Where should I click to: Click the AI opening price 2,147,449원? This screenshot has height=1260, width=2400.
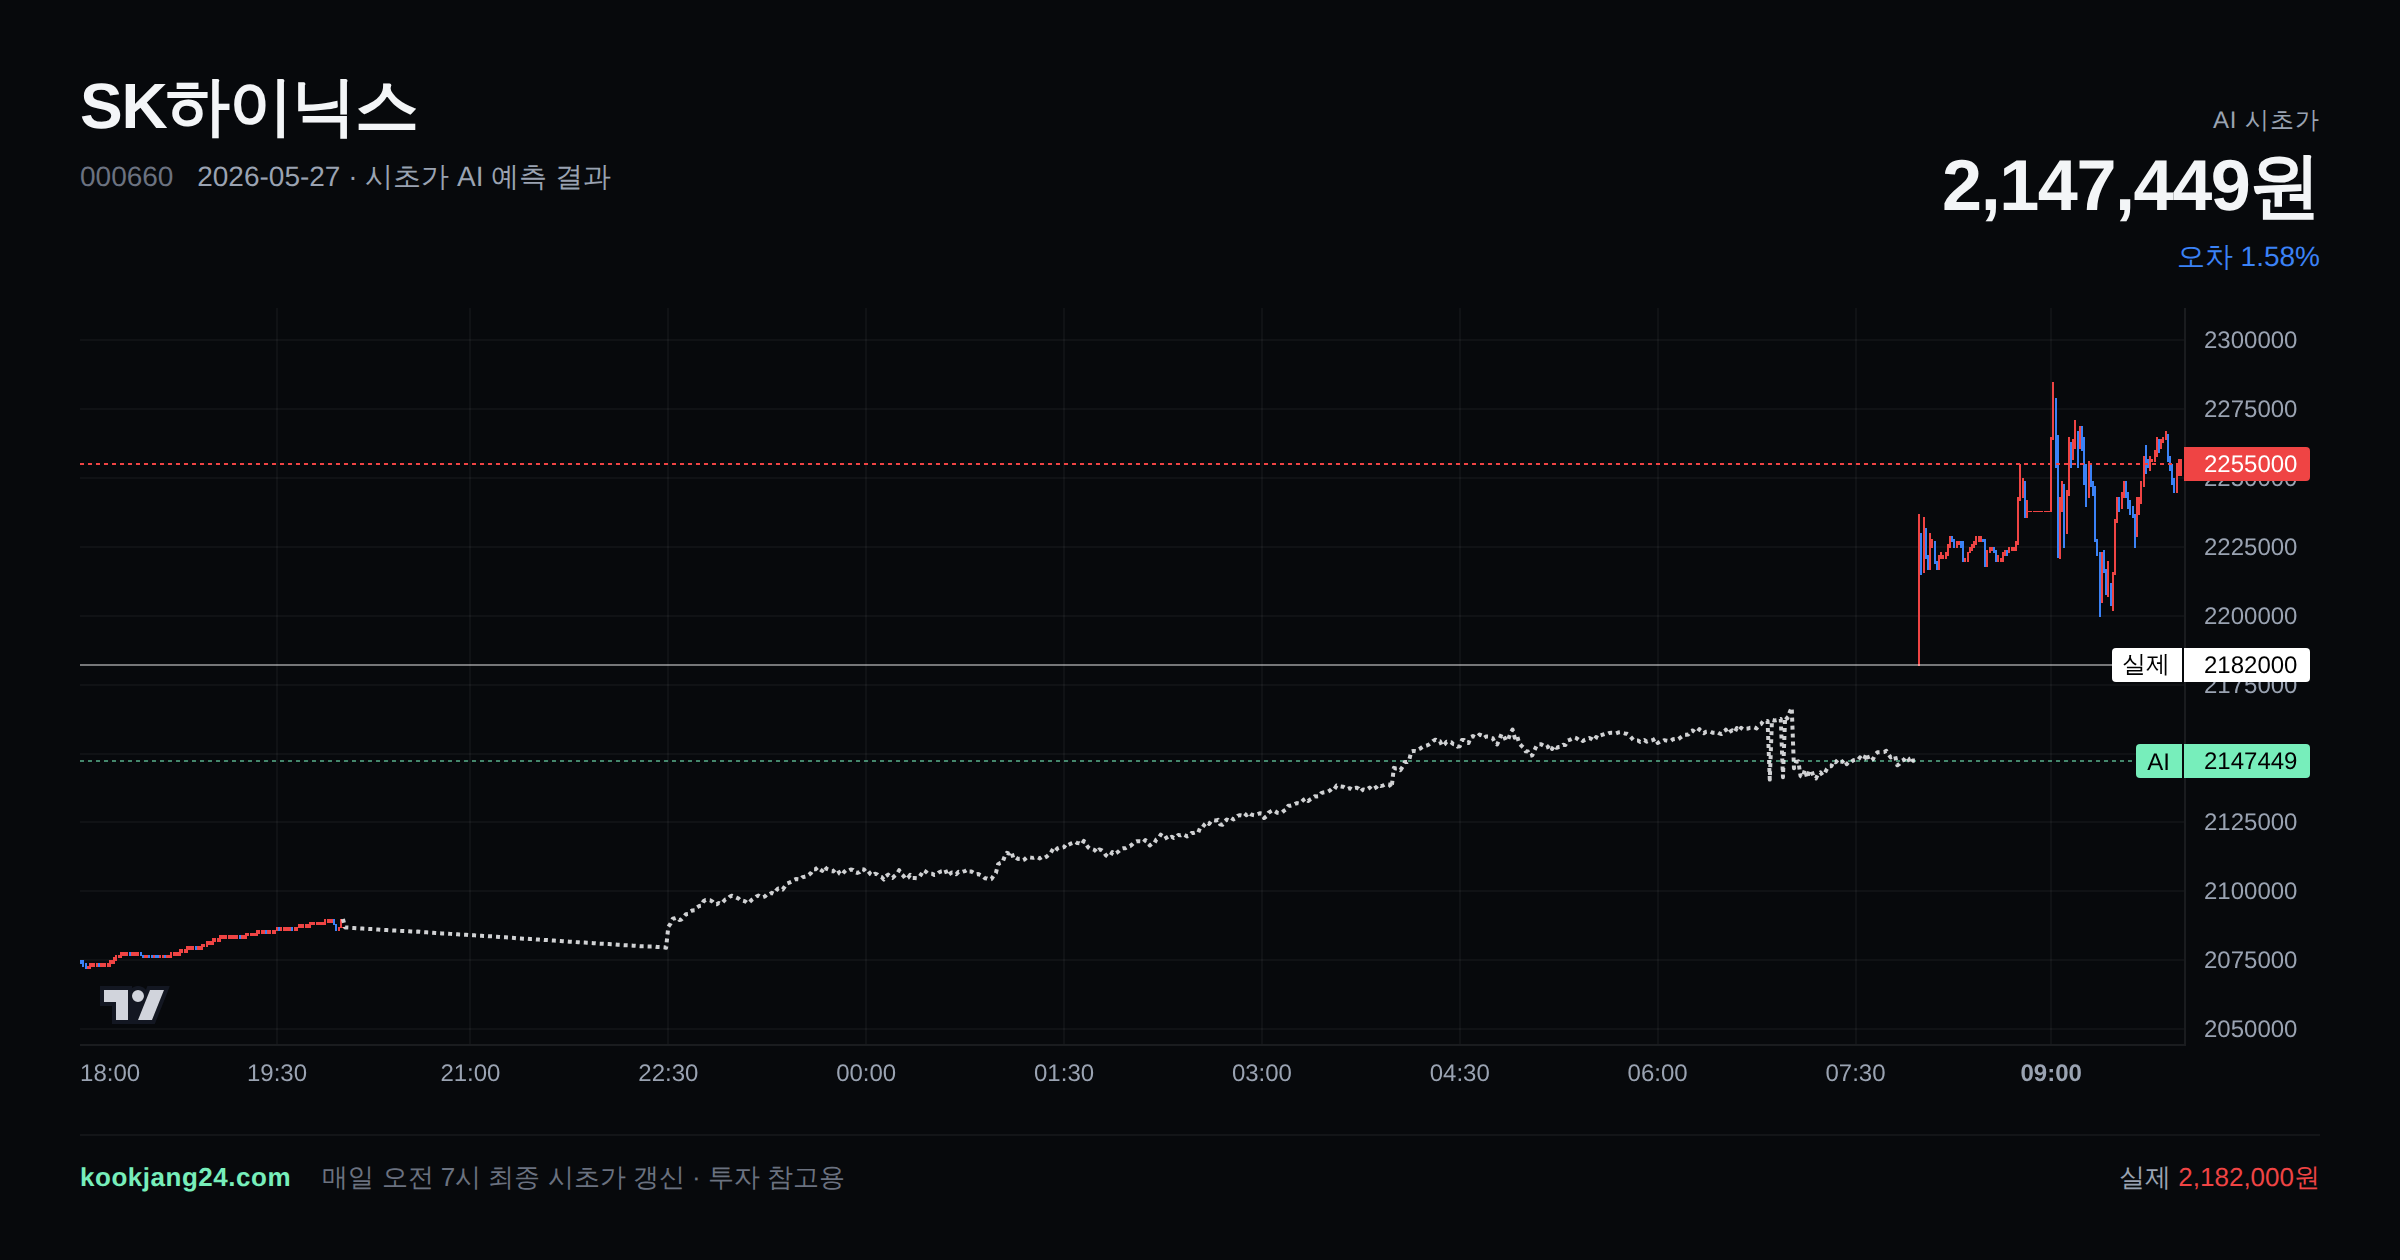2129,186
